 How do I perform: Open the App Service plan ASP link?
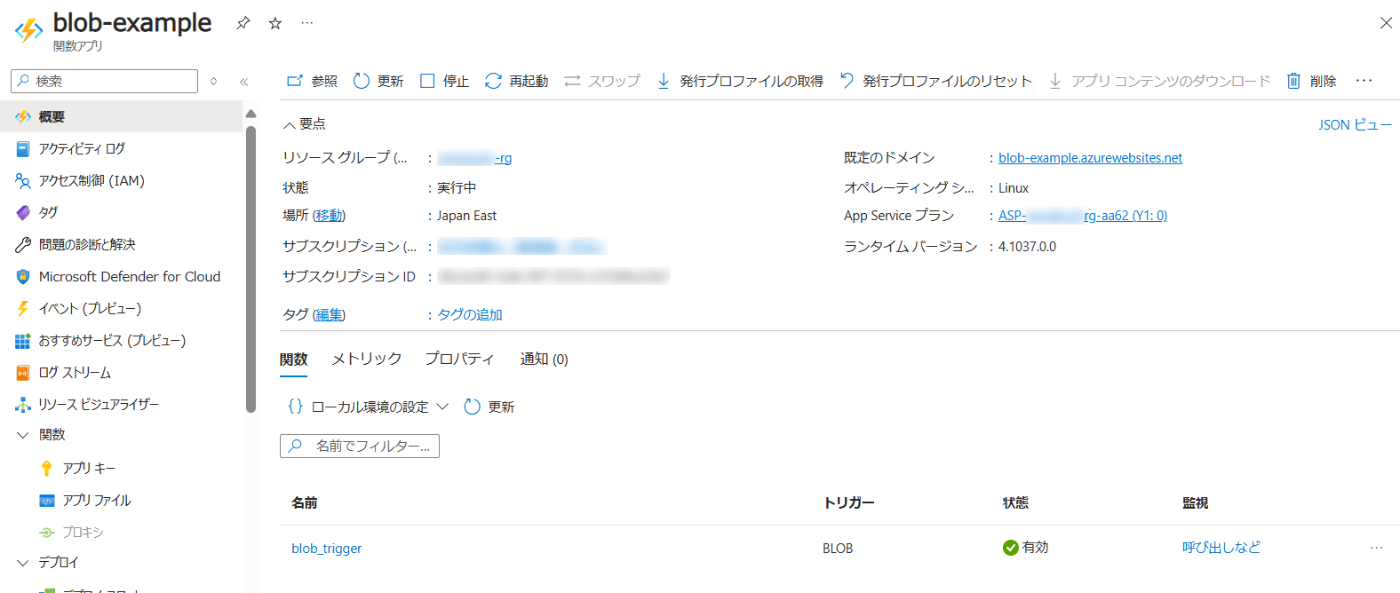pyautogui.click(x=1083, y=215)
